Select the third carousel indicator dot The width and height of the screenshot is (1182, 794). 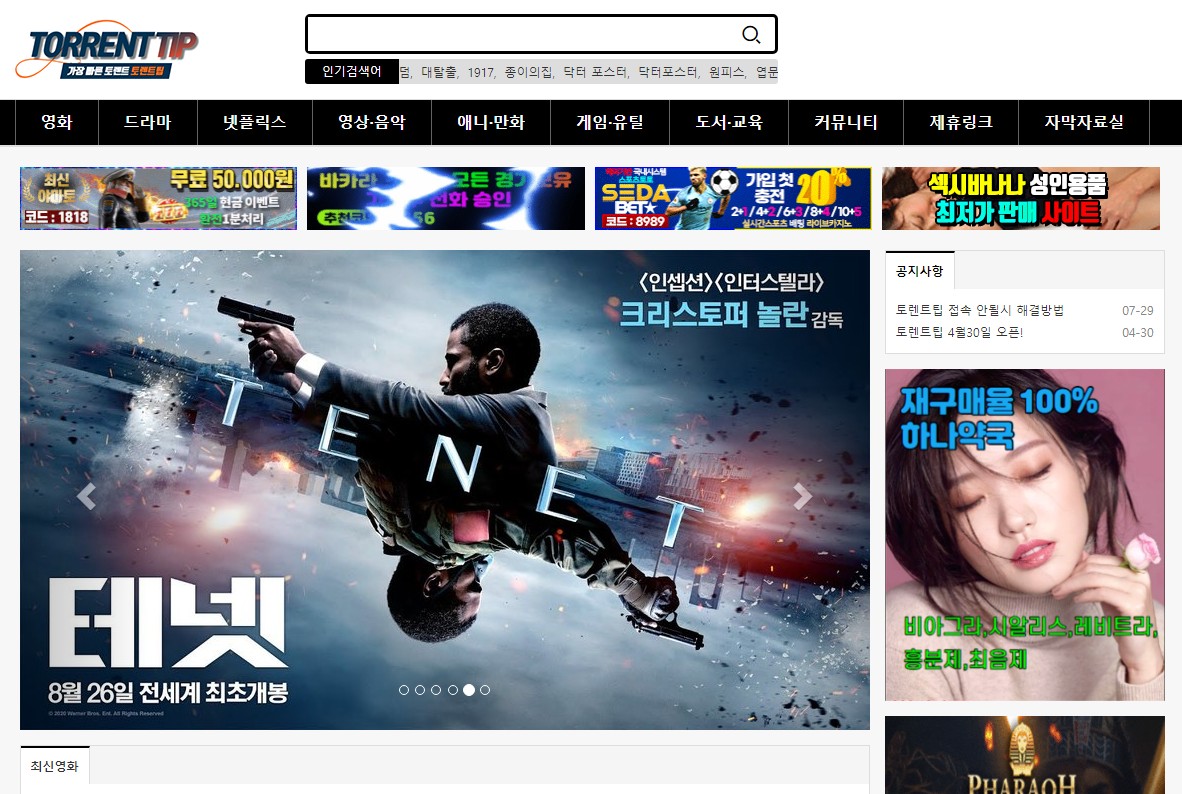coord(436,690)
